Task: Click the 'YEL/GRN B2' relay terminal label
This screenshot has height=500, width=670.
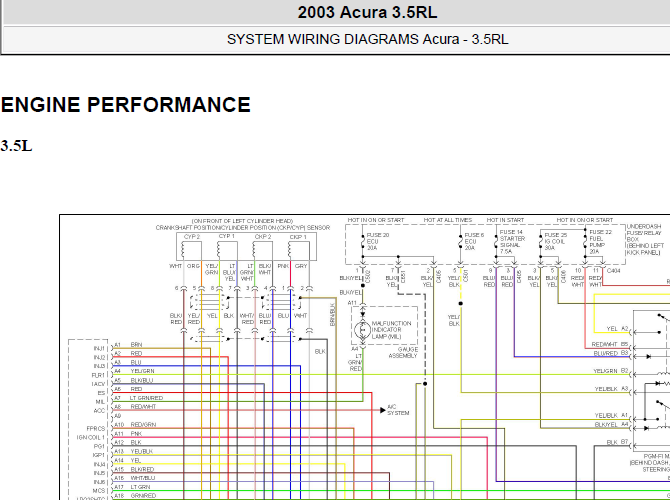Action: [x=611, y=371]
